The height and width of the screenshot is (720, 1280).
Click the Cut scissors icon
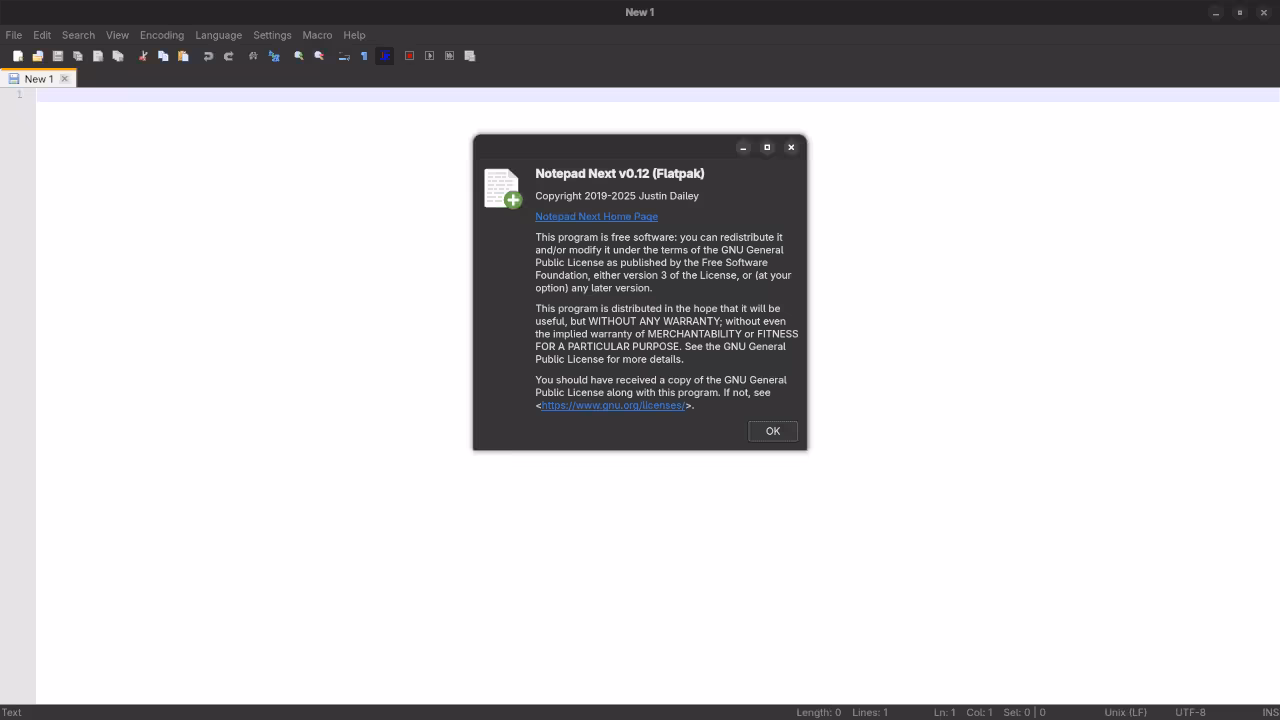pos(143,56)
